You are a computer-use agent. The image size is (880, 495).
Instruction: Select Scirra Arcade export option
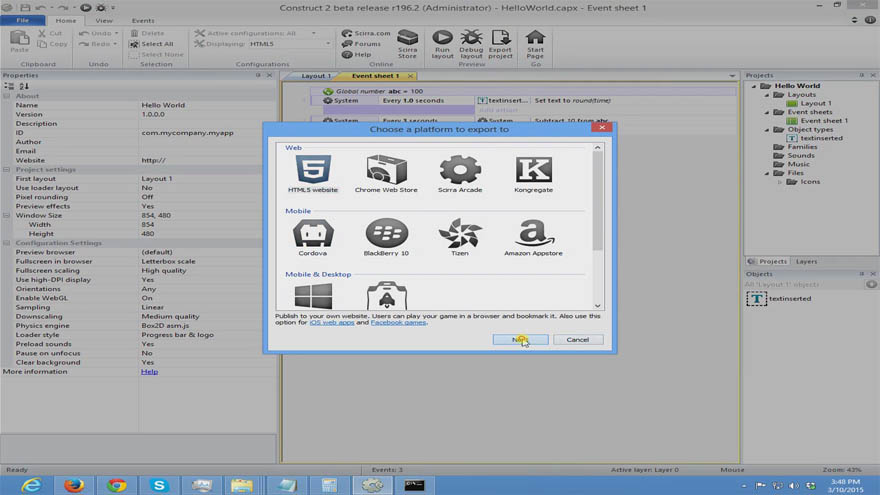[460, 174]
